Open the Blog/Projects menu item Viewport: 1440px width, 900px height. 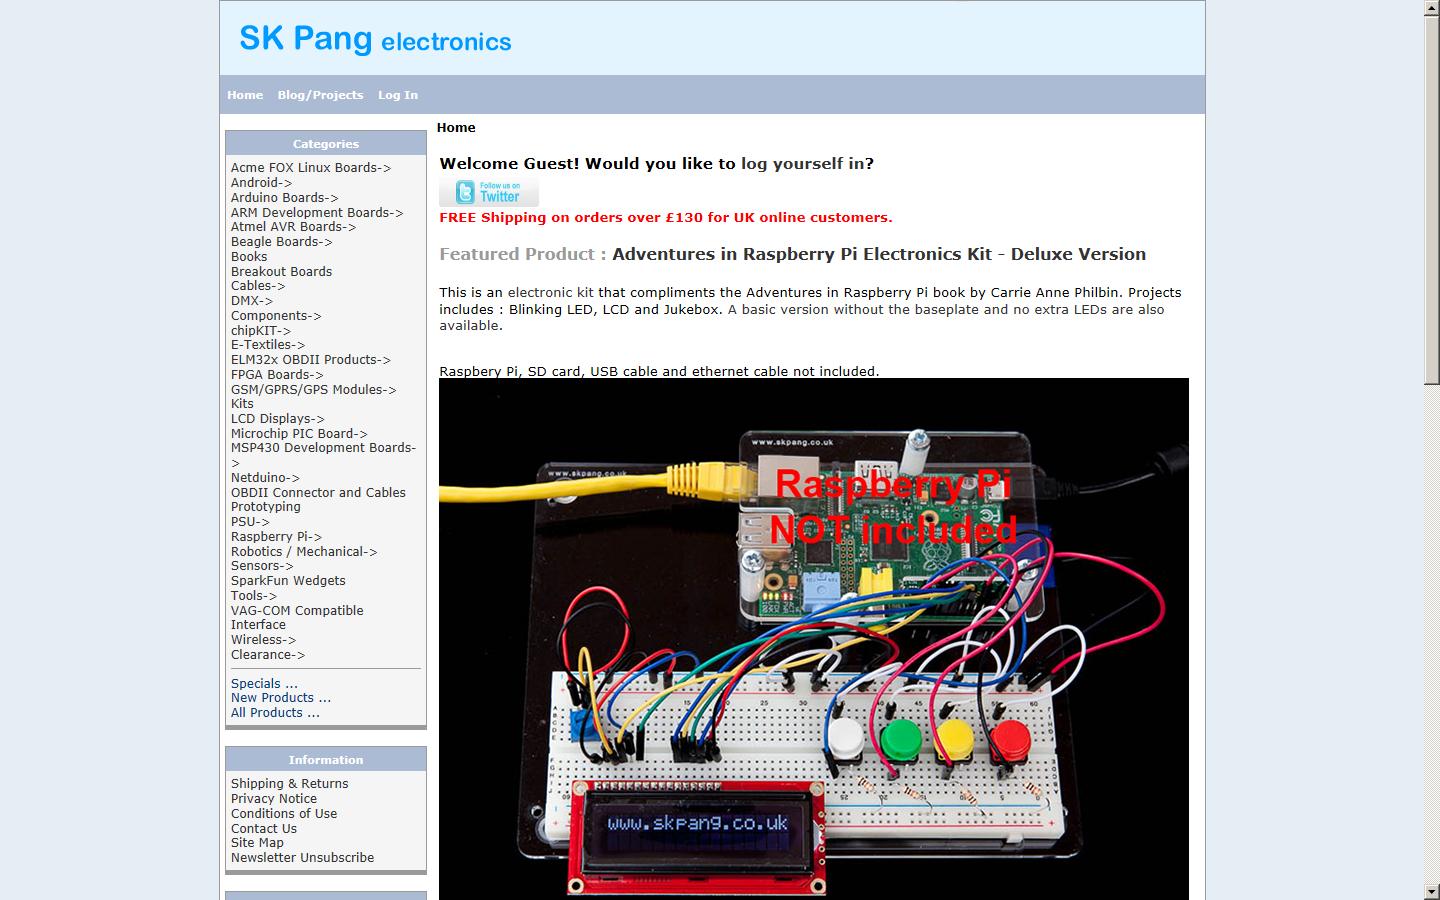coord(320,94)
